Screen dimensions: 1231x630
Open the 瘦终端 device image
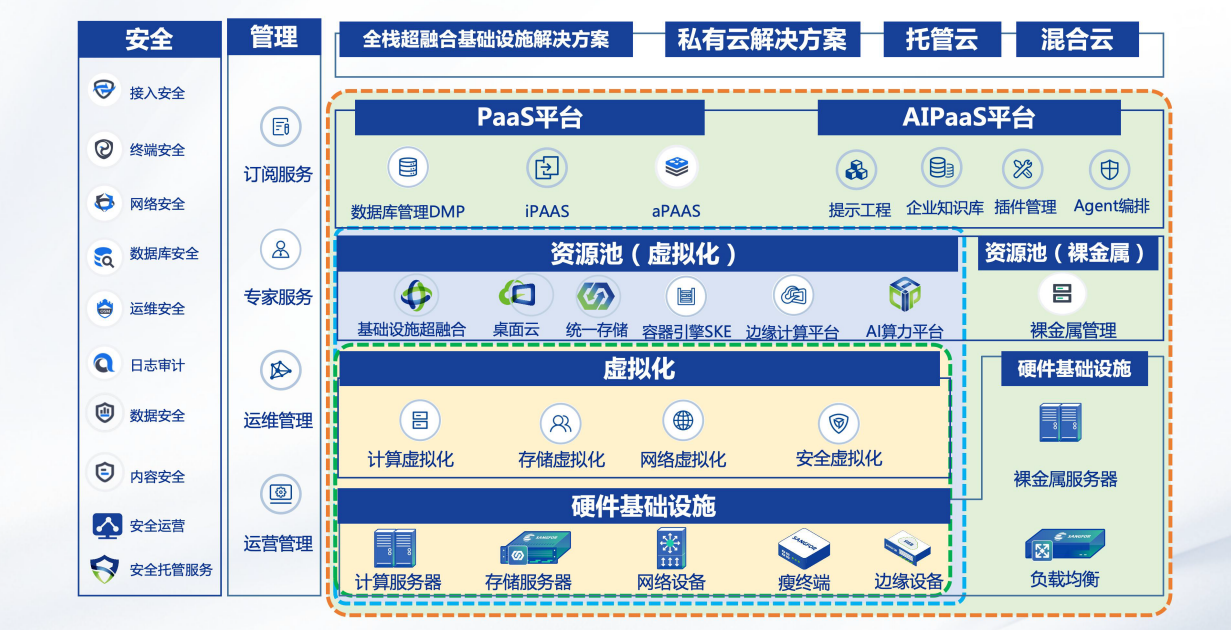pyautogui.click(x=804, y=549)
